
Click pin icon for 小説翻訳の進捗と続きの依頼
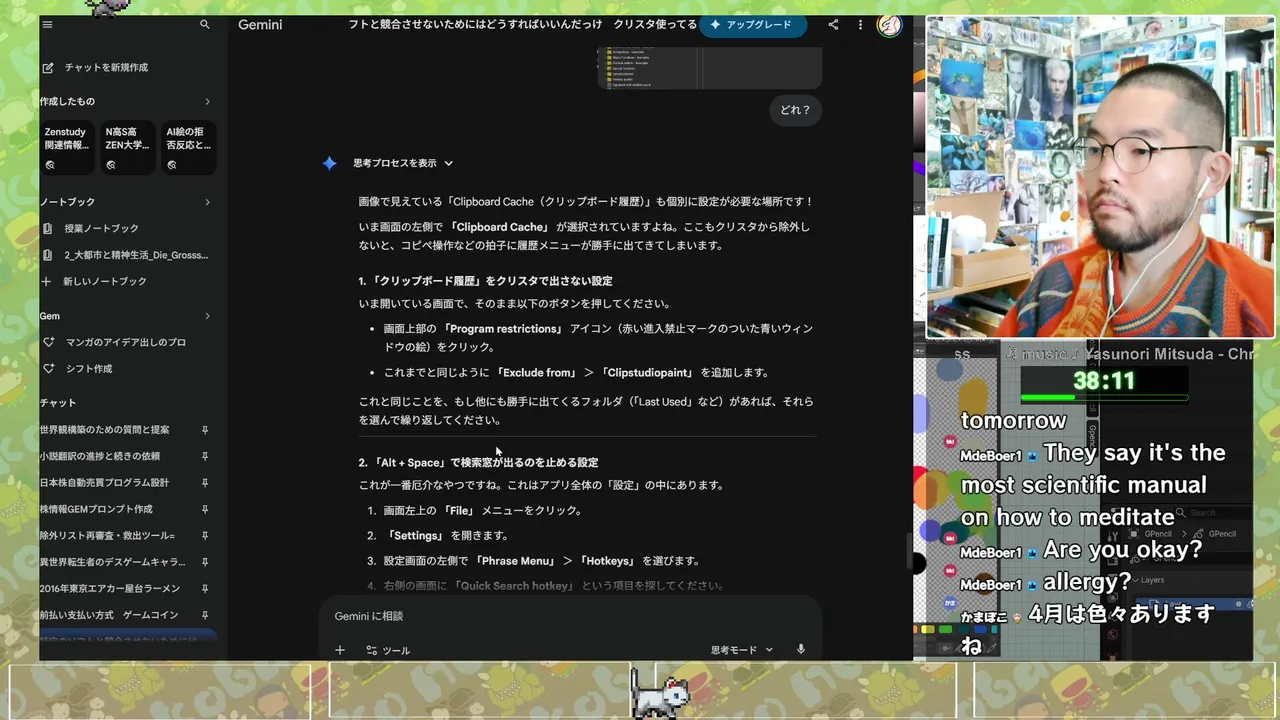(x=205, y=456)
